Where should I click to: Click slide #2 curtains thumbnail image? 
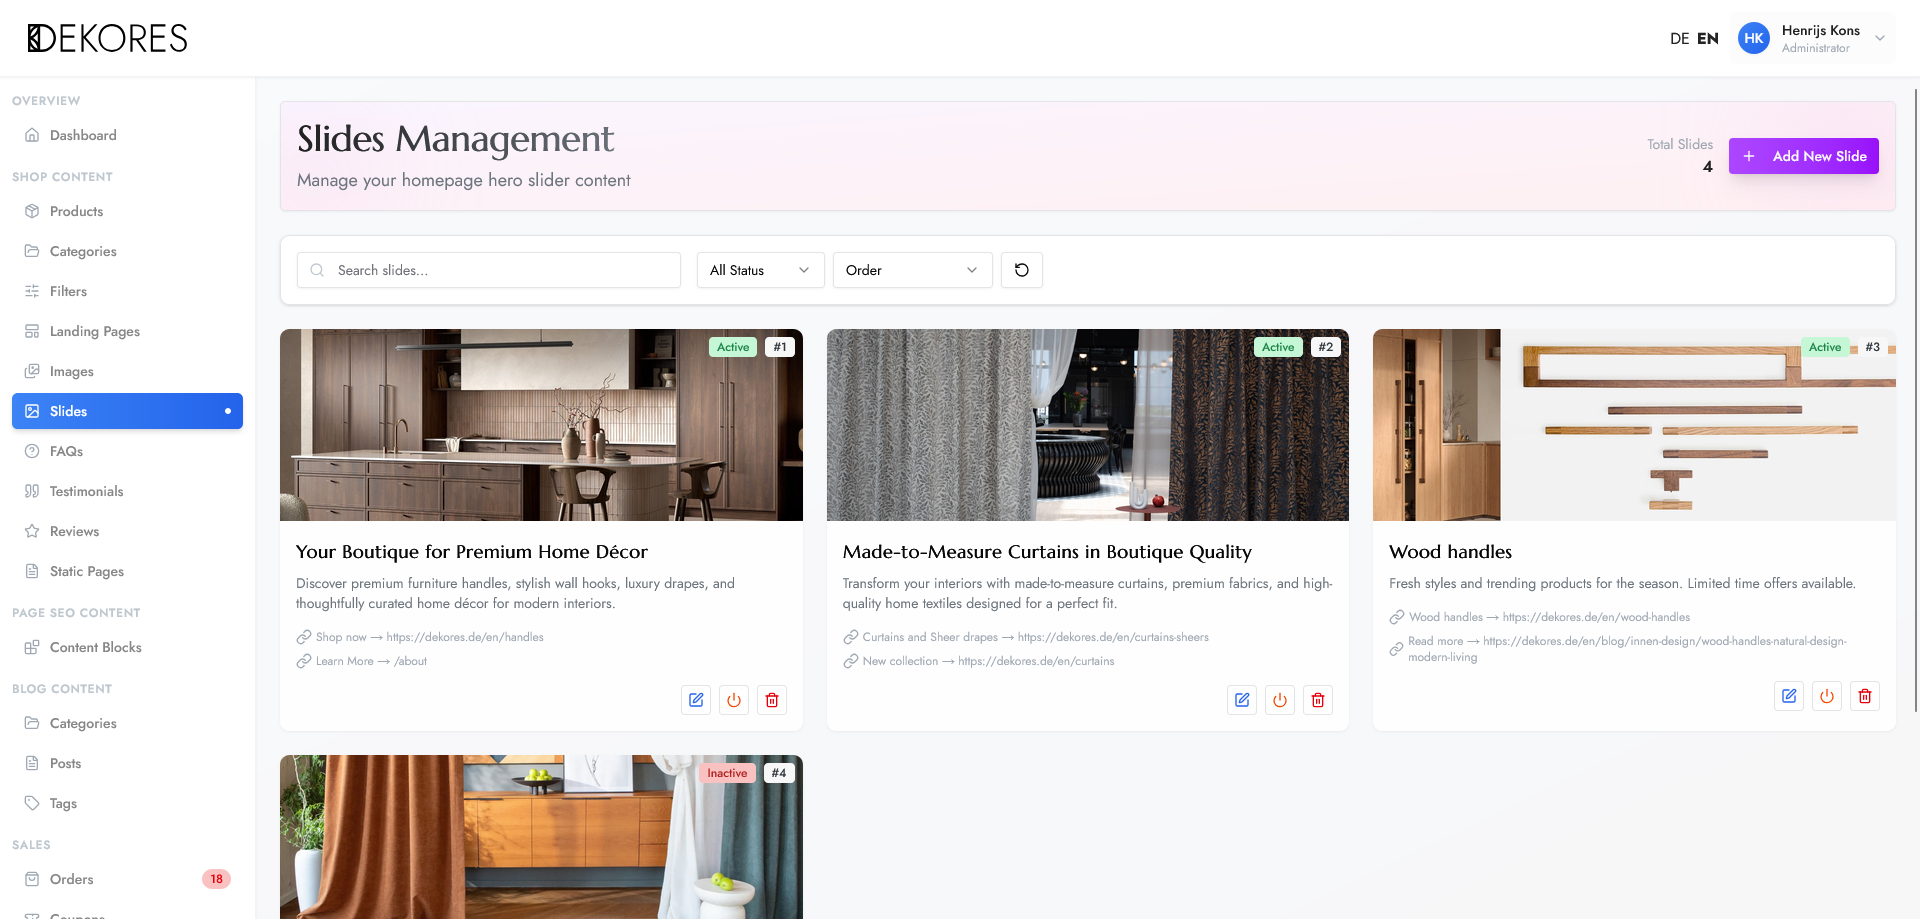point(1088,425)
